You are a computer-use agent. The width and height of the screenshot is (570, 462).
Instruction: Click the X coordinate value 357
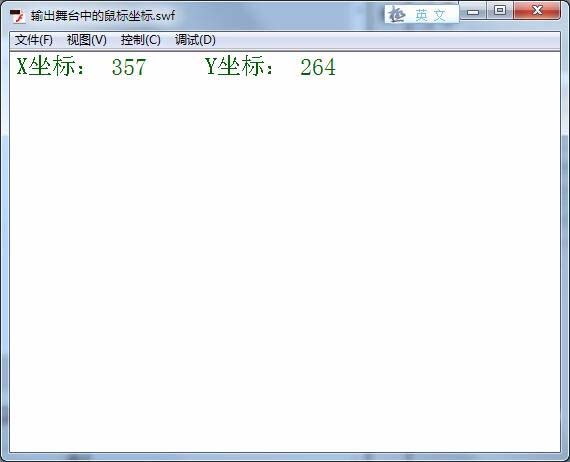pyautogui.click(x=129, y=67)
